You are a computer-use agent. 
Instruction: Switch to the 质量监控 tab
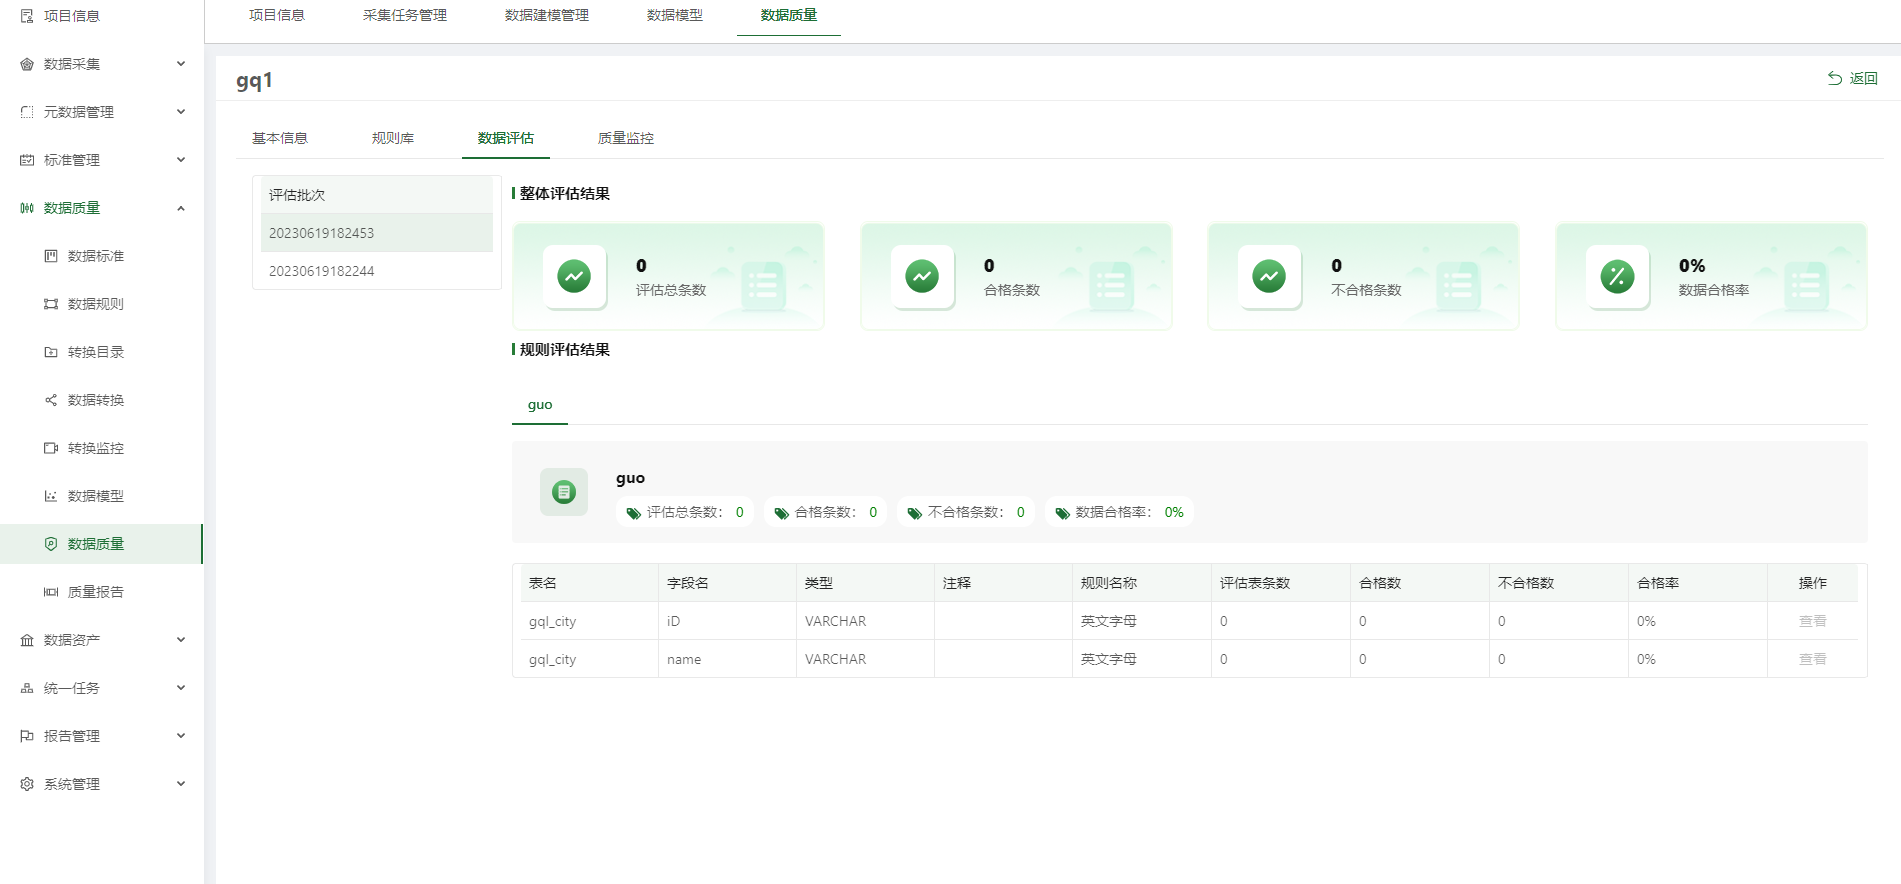click(x=626, y=138)
